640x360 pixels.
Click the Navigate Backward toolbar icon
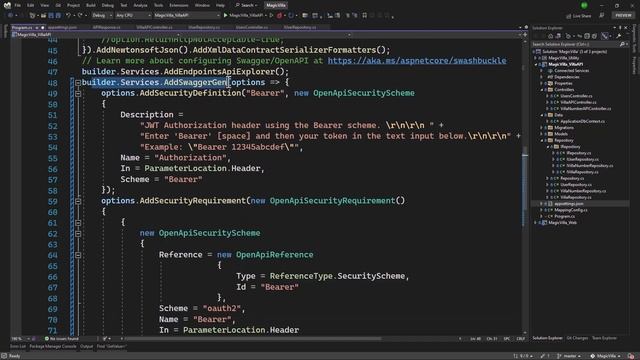pos(10,16)
